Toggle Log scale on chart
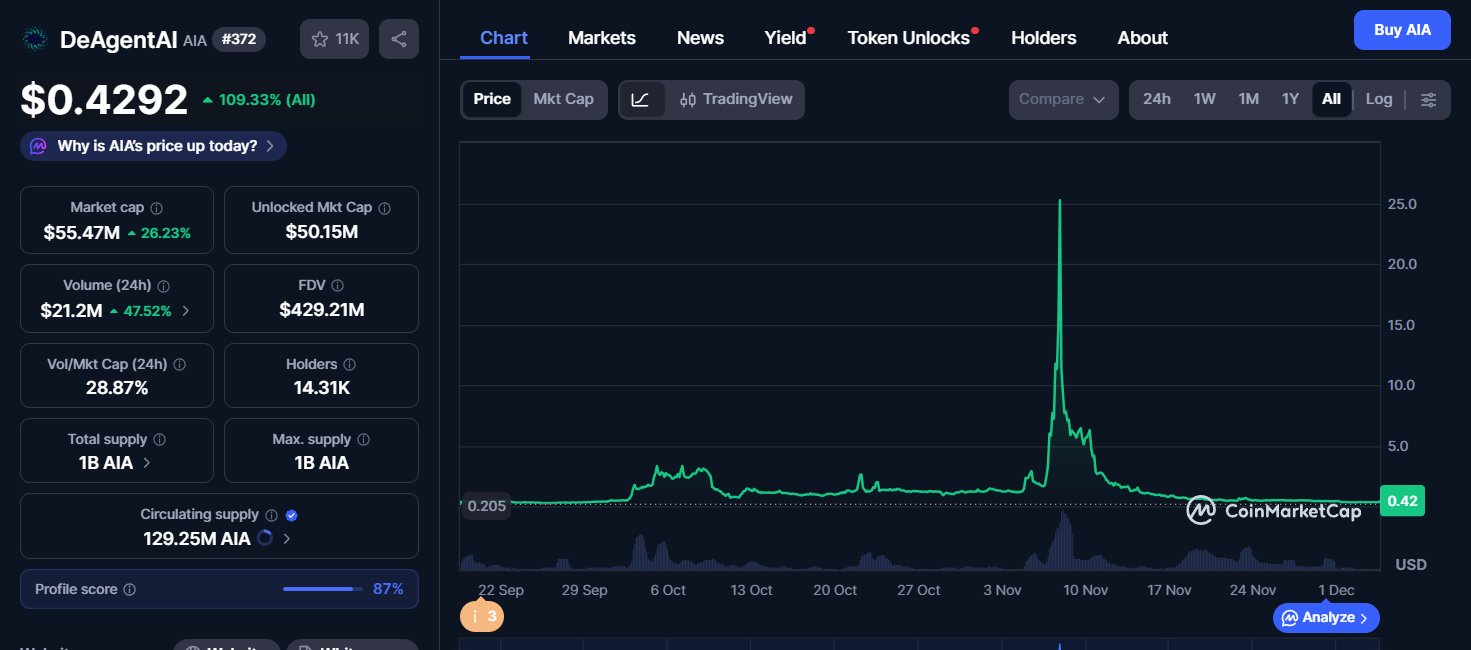This screenshot has height=650, width=1471. 1378,99
